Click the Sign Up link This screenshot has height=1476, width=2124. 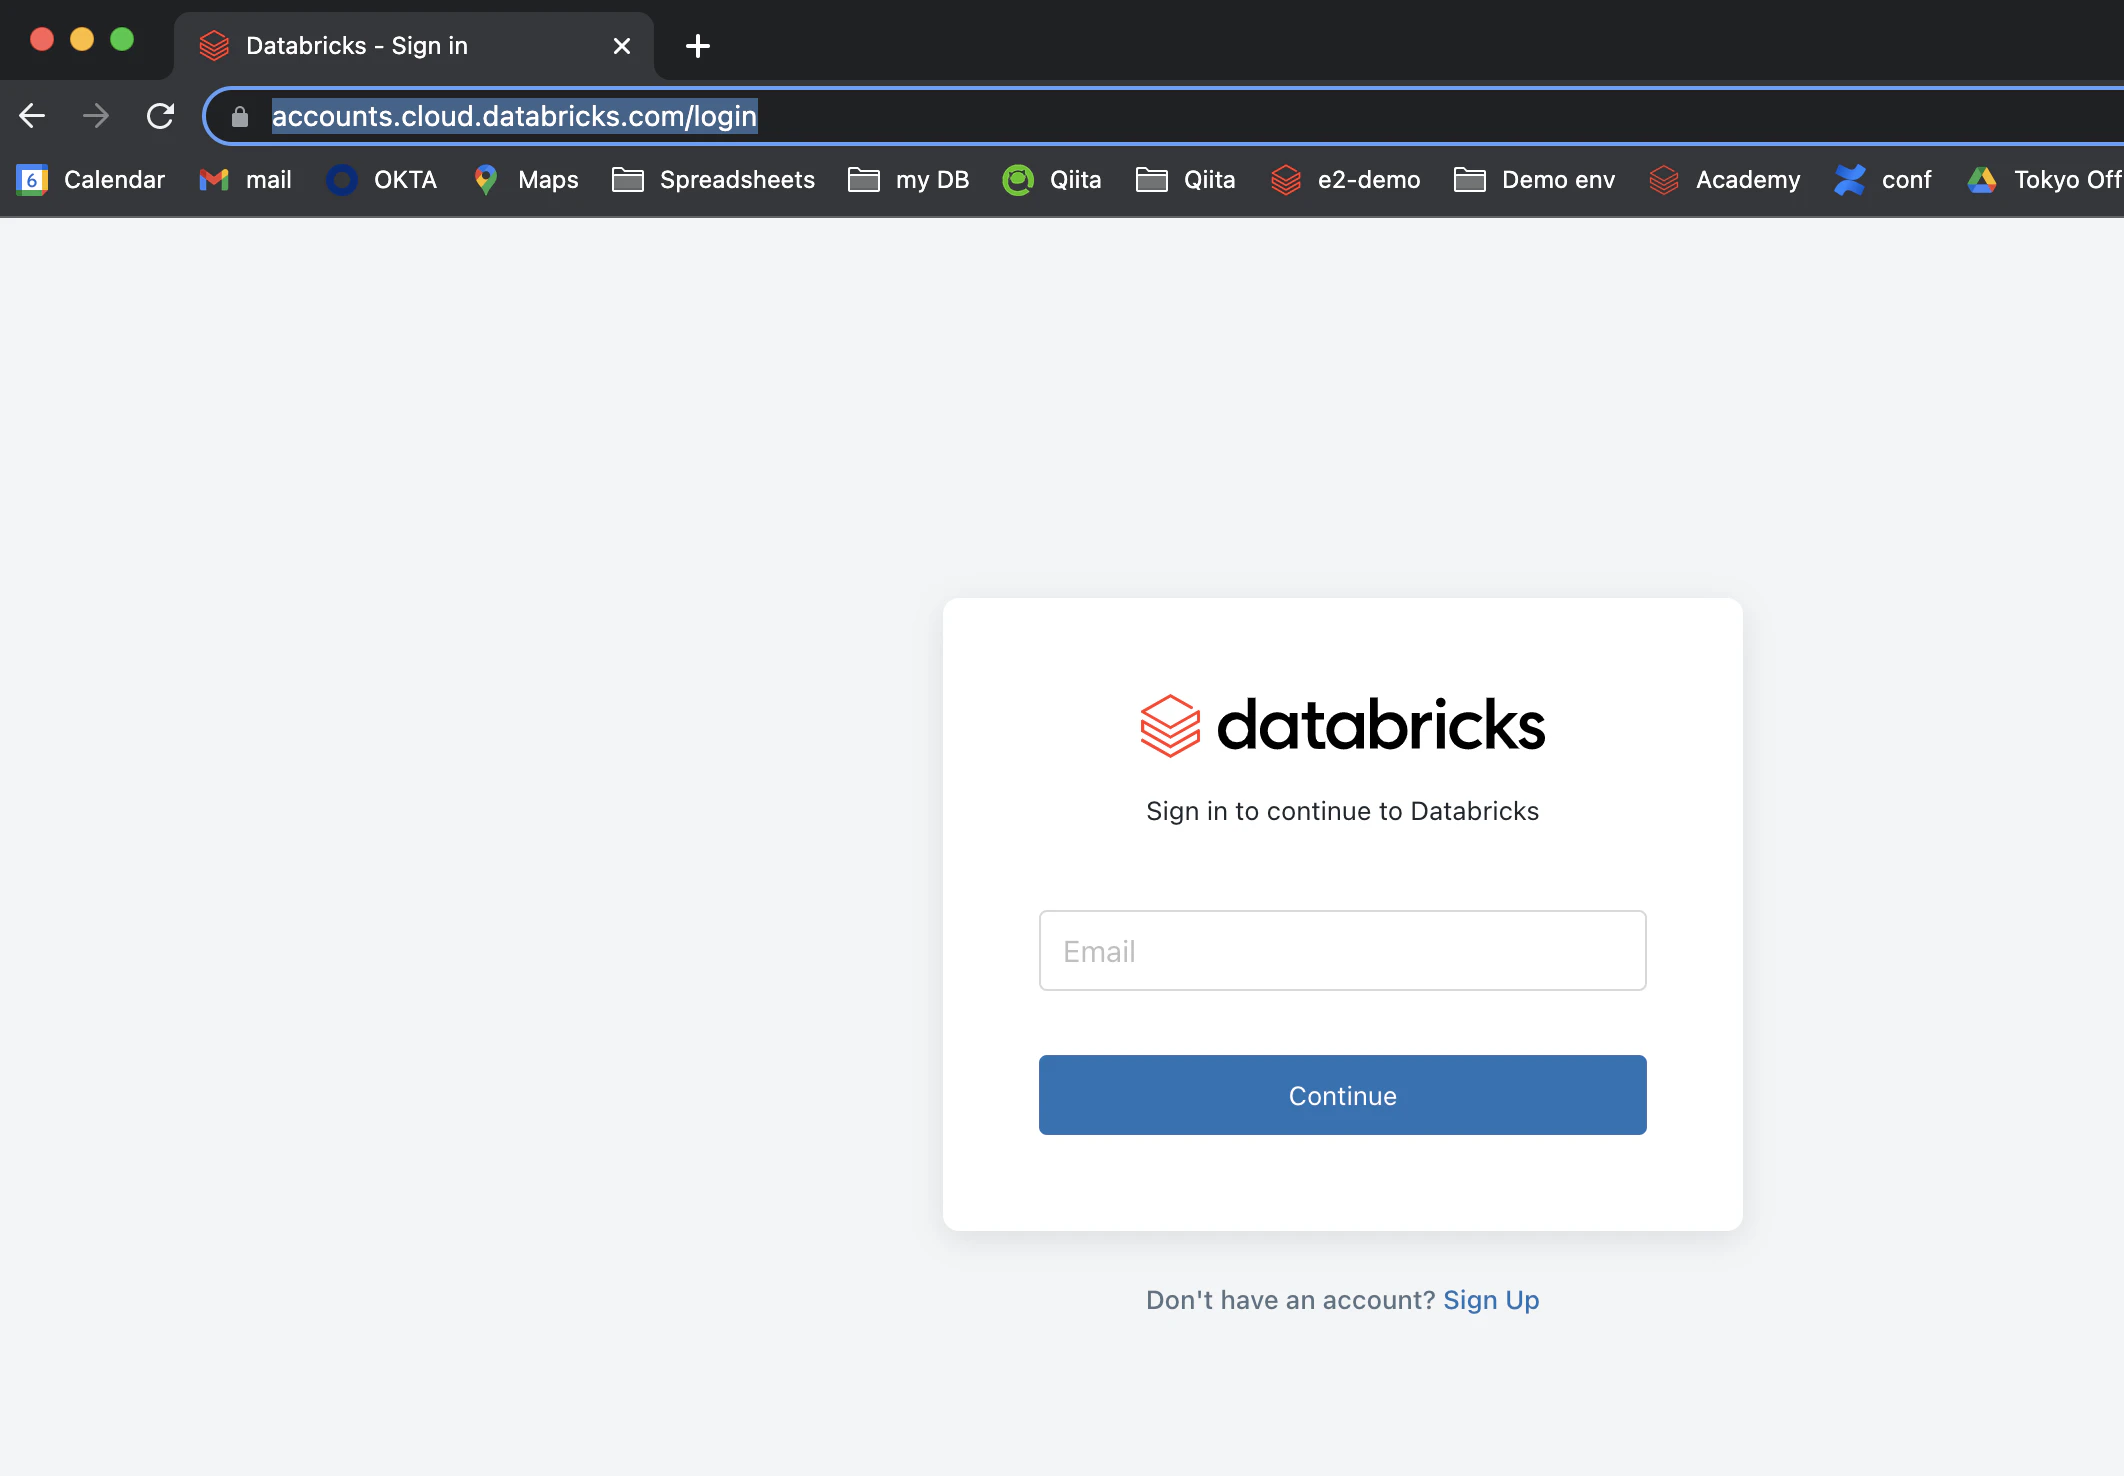tap(1491, 1300)
